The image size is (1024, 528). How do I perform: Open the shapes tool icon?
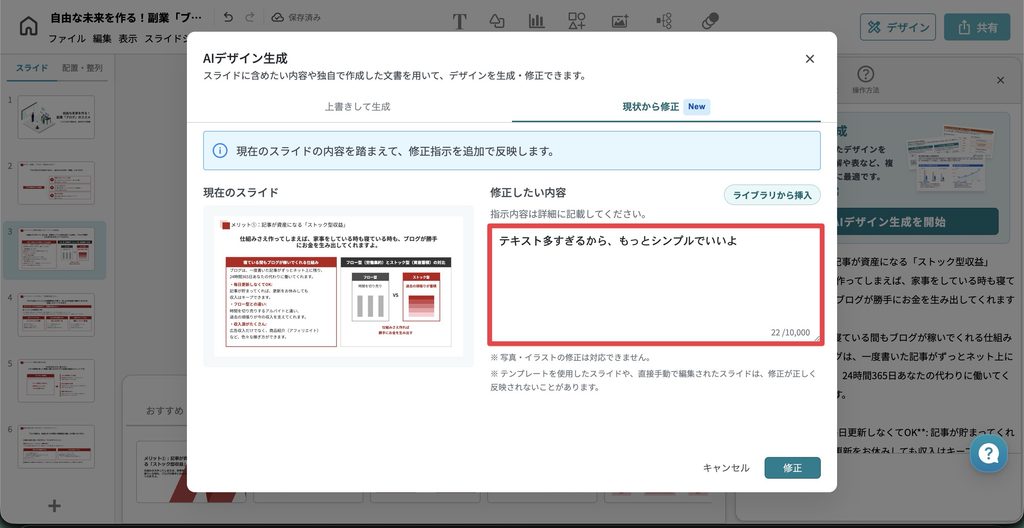497,22
